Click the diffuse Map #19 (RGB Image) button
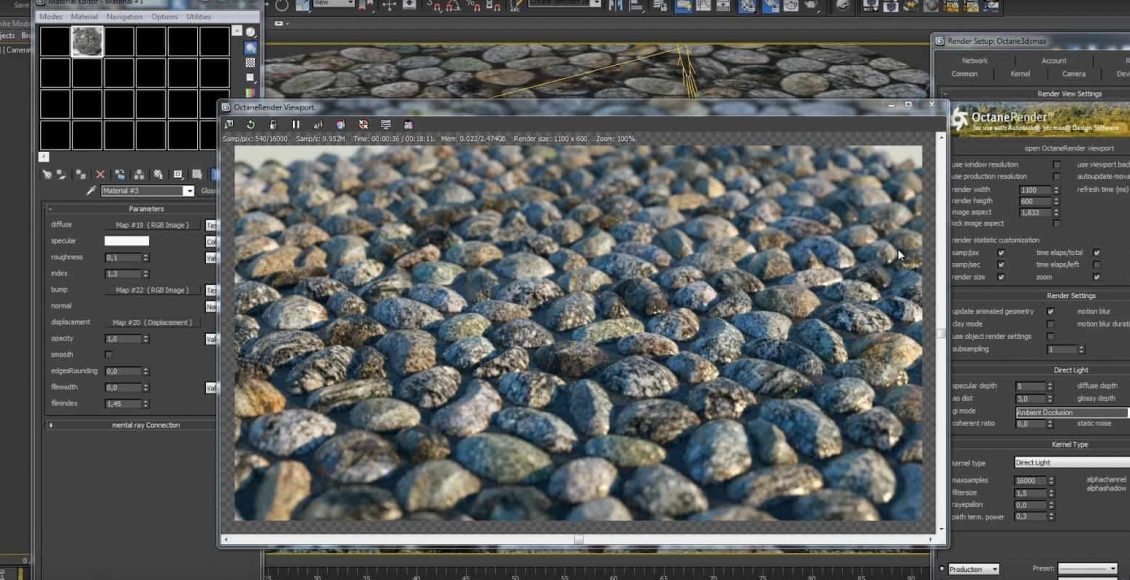 [151, 225]
